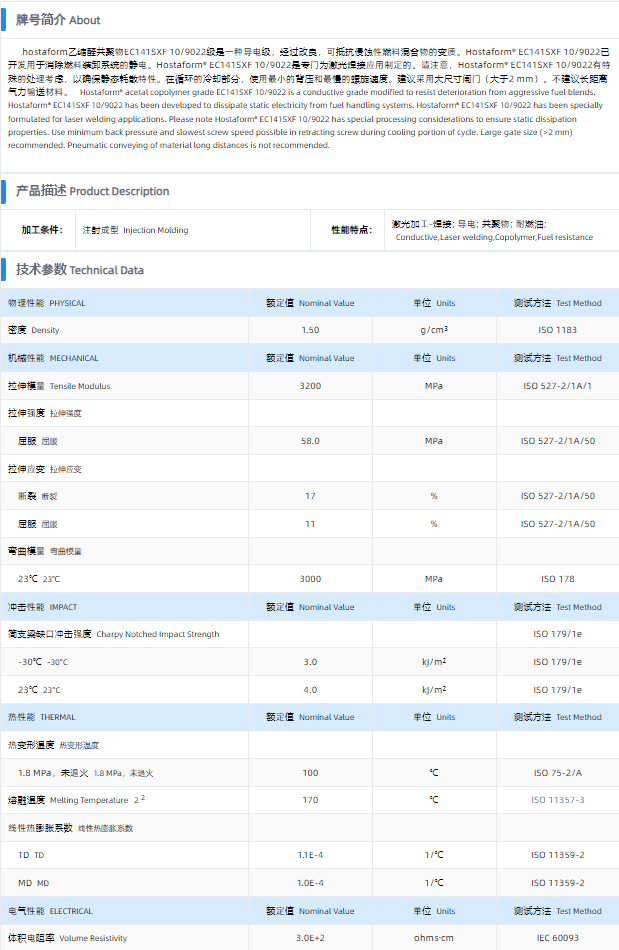Click the ohms·cm unit cell
Image resolution: width=619 pixels, height=950 pixels.
pyautogui.click(x=434, y=938)
